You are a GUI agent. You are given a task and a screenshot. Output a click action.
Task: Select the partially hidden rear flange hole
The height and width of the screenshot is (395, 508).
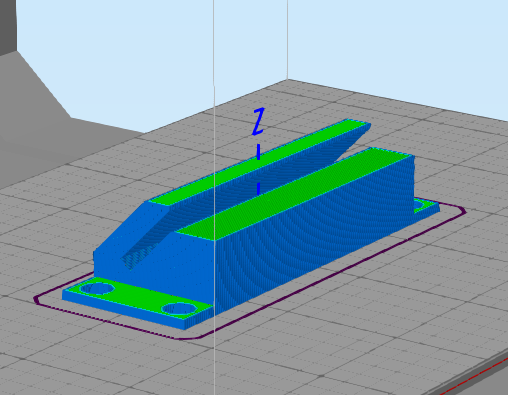(x=418, y=204)
